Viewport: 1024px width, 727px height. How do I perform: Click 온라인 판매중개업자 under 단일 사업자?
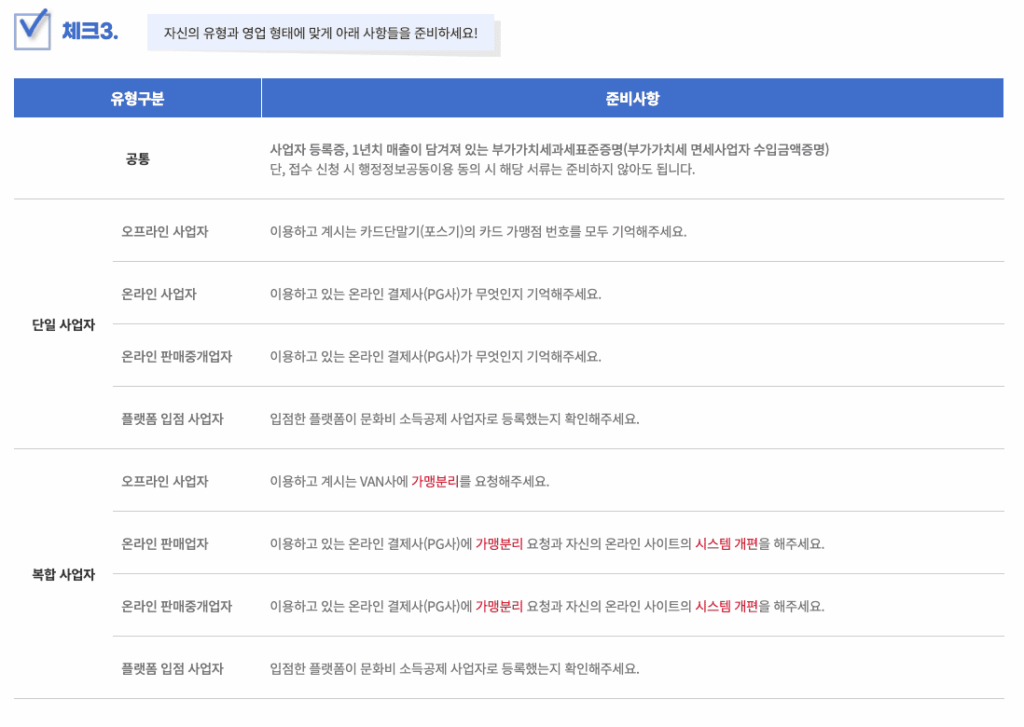[177, 357]
